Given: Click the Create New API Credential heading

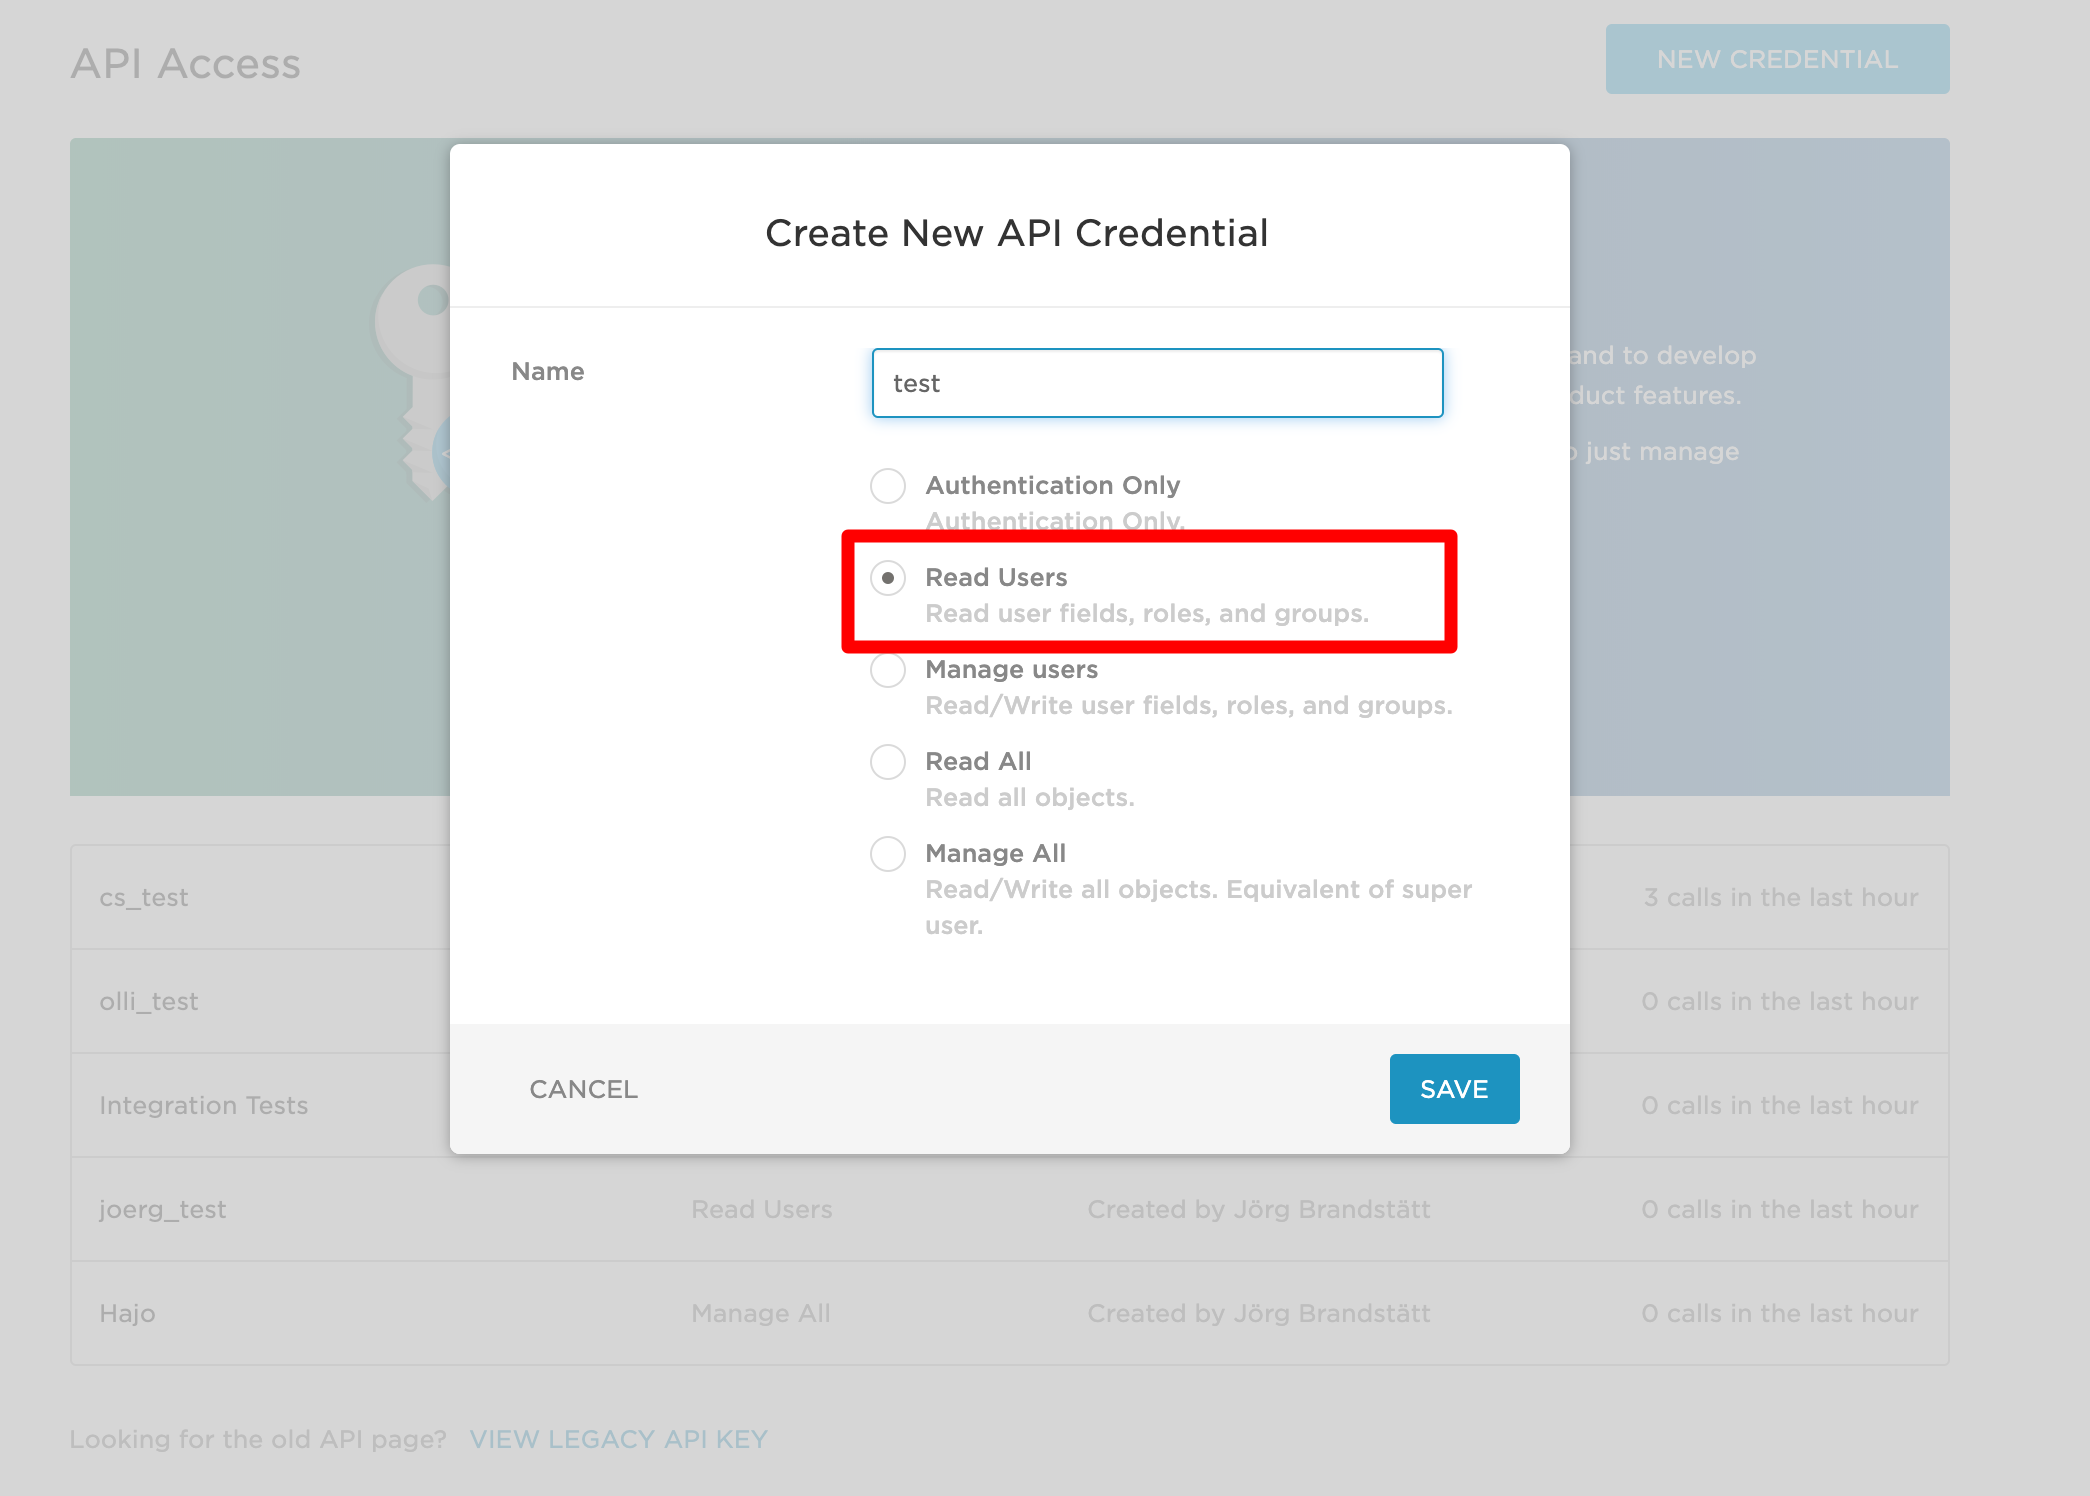Looking at the screenshot, I should (1016, 233).
